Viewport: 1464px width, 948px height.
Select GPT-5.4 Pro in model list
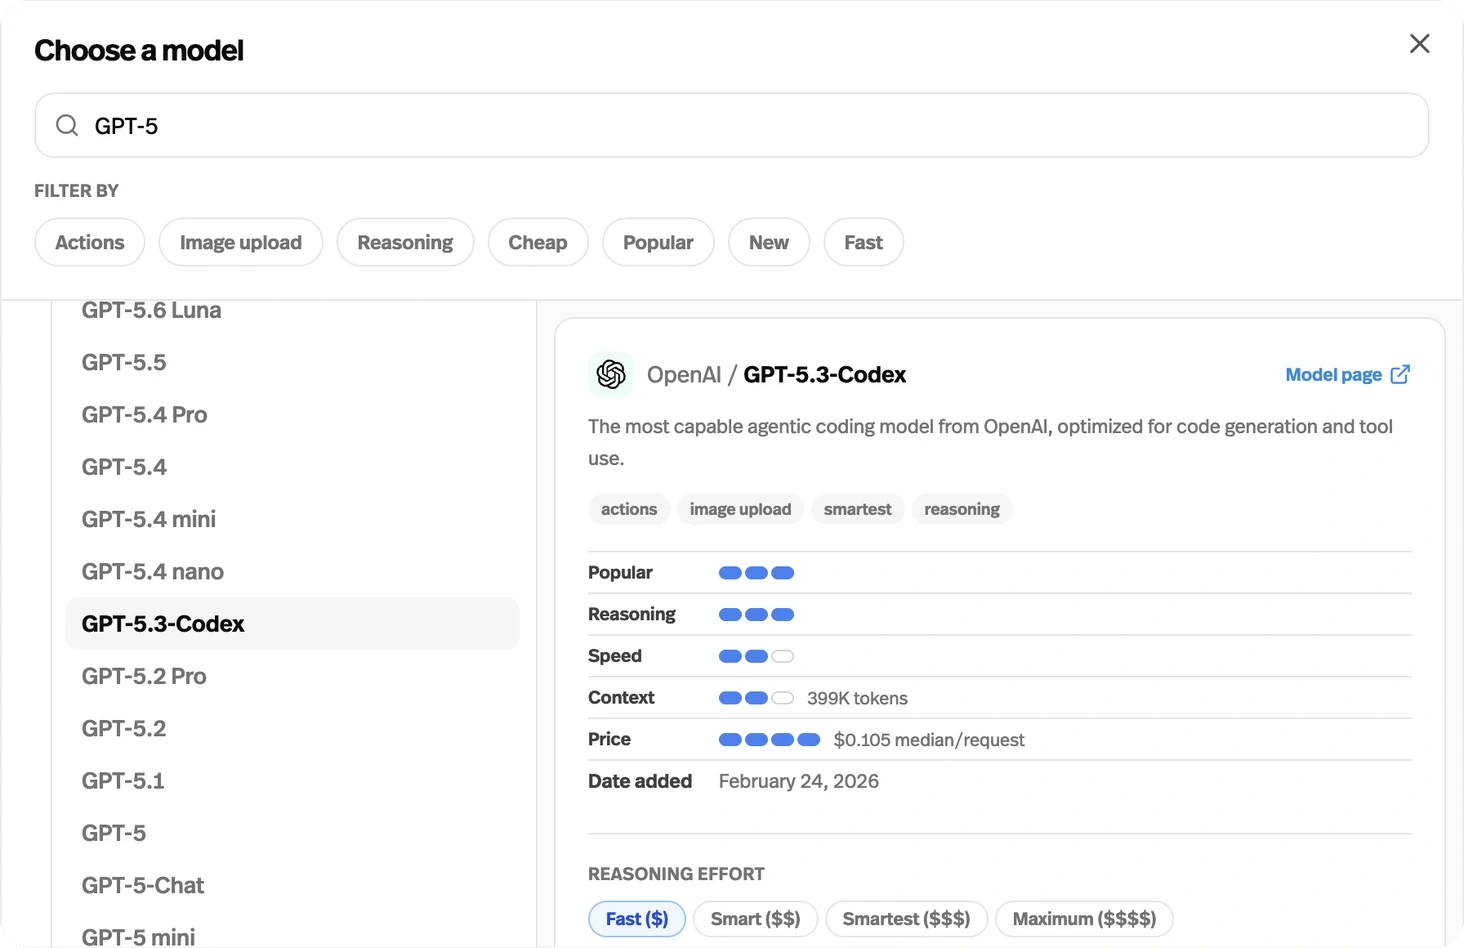point(292,414)
